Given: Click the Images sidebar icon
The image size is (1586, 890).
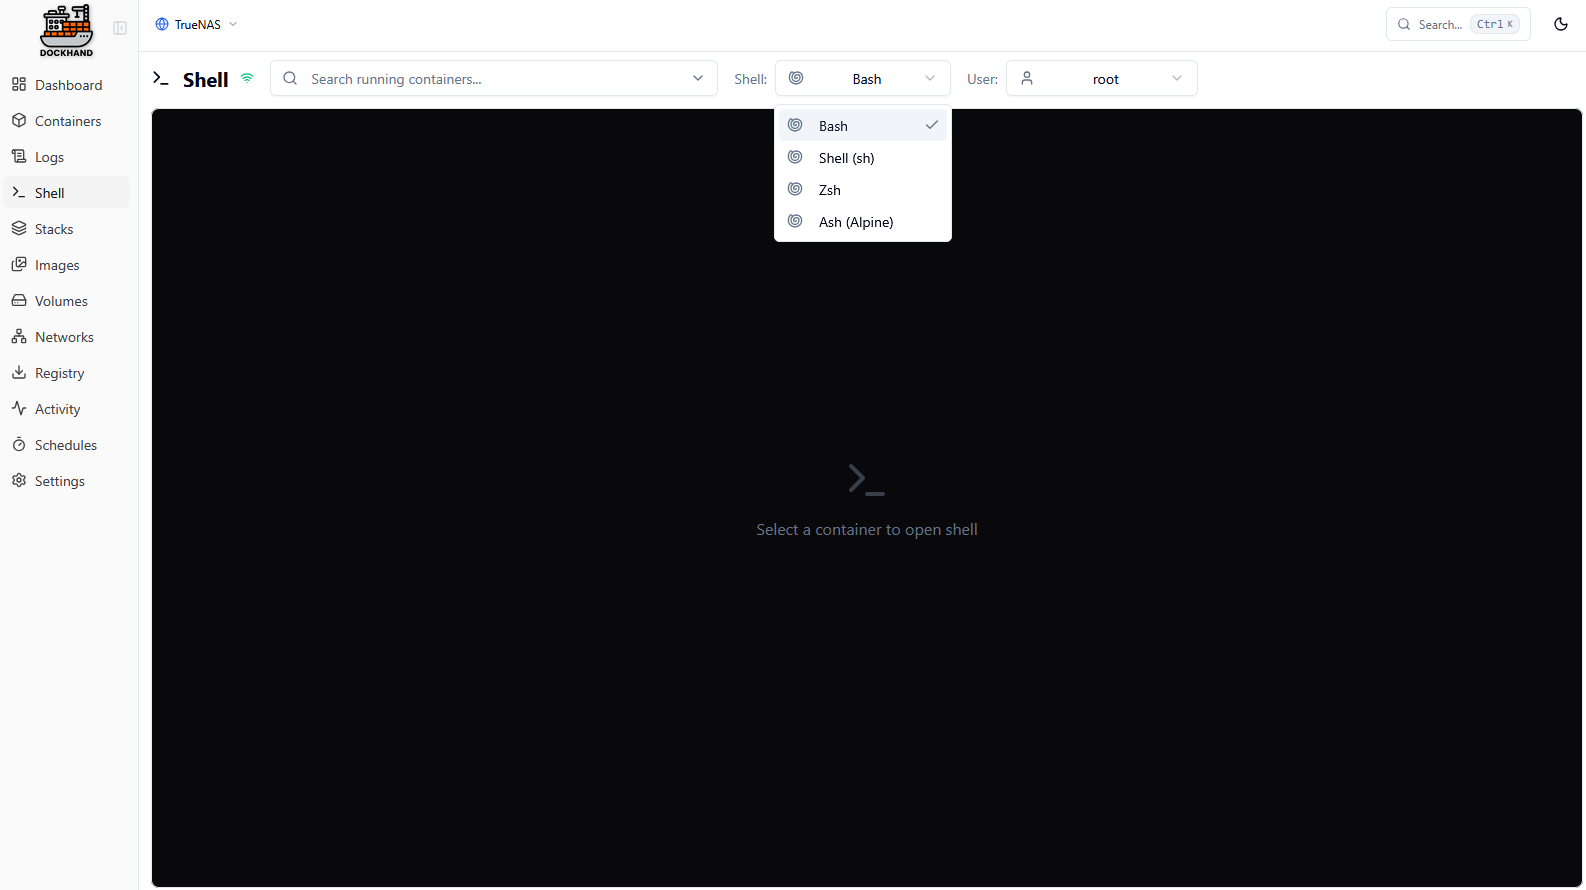Looking at the screenshot, I should tap(19, 265).
